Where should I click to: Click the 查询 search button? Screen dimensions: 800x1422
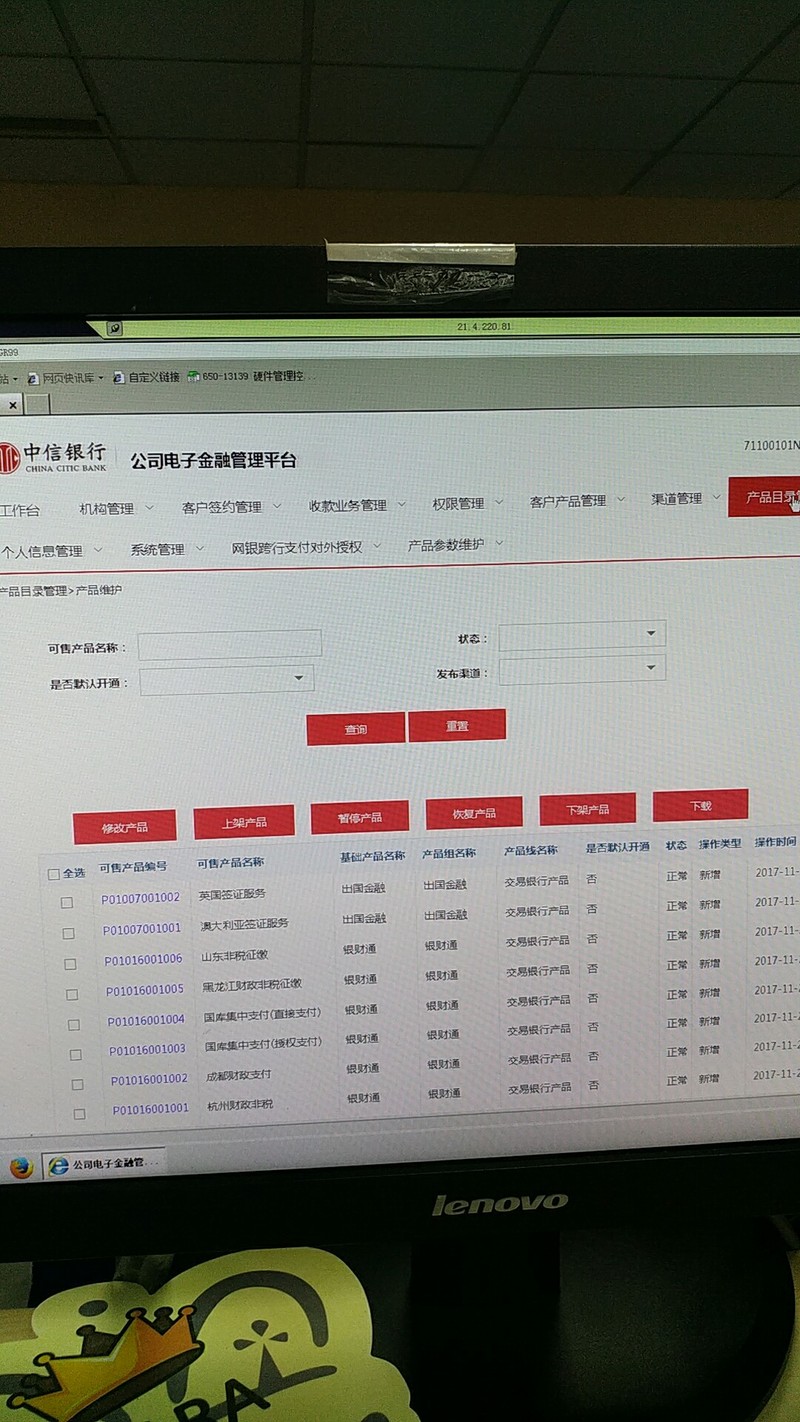pyautogui.click(x=355, y=729)
